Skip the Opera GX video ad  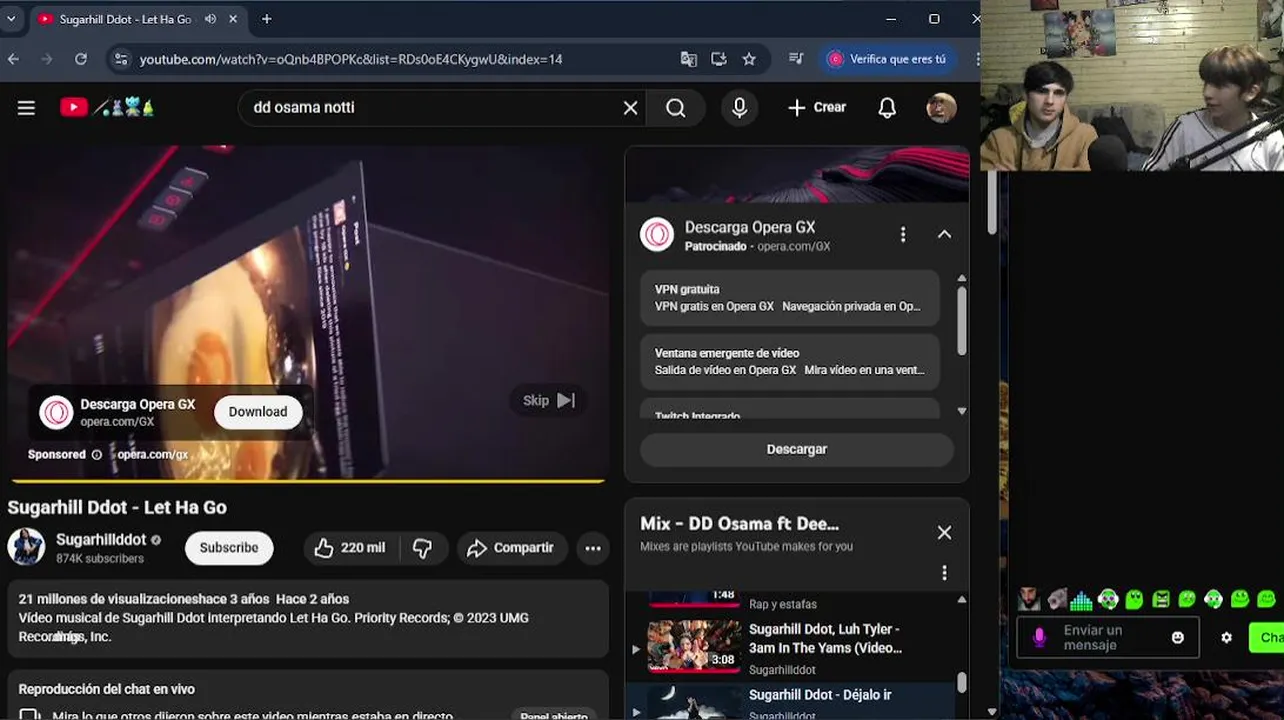549,401
